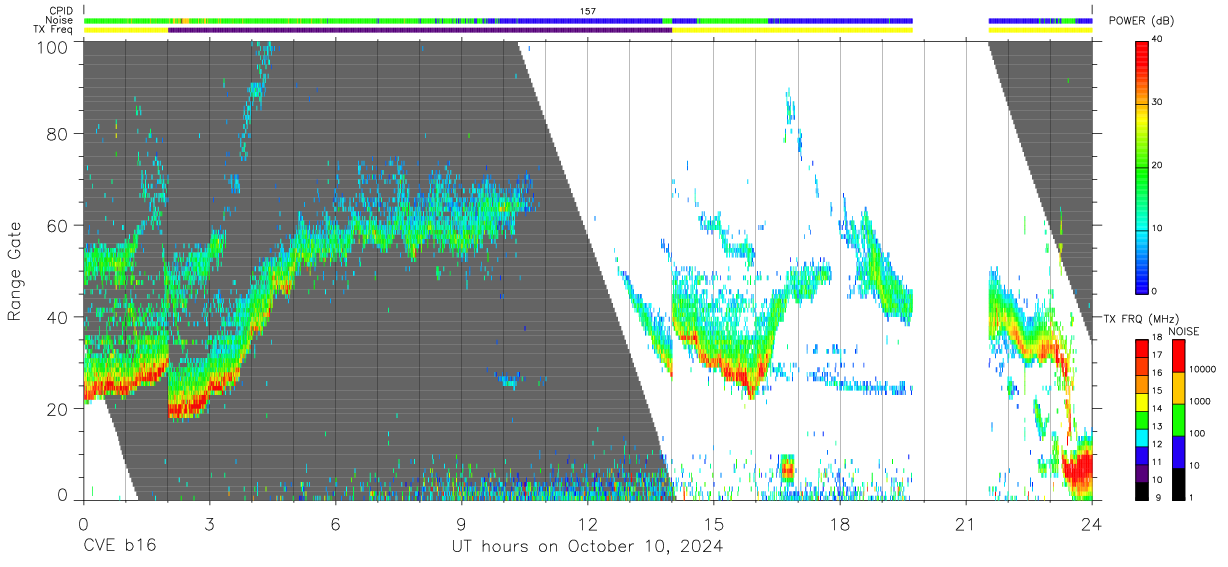Click the "21" UT hour tick label
1228x567 pixels.
[966, 523]
